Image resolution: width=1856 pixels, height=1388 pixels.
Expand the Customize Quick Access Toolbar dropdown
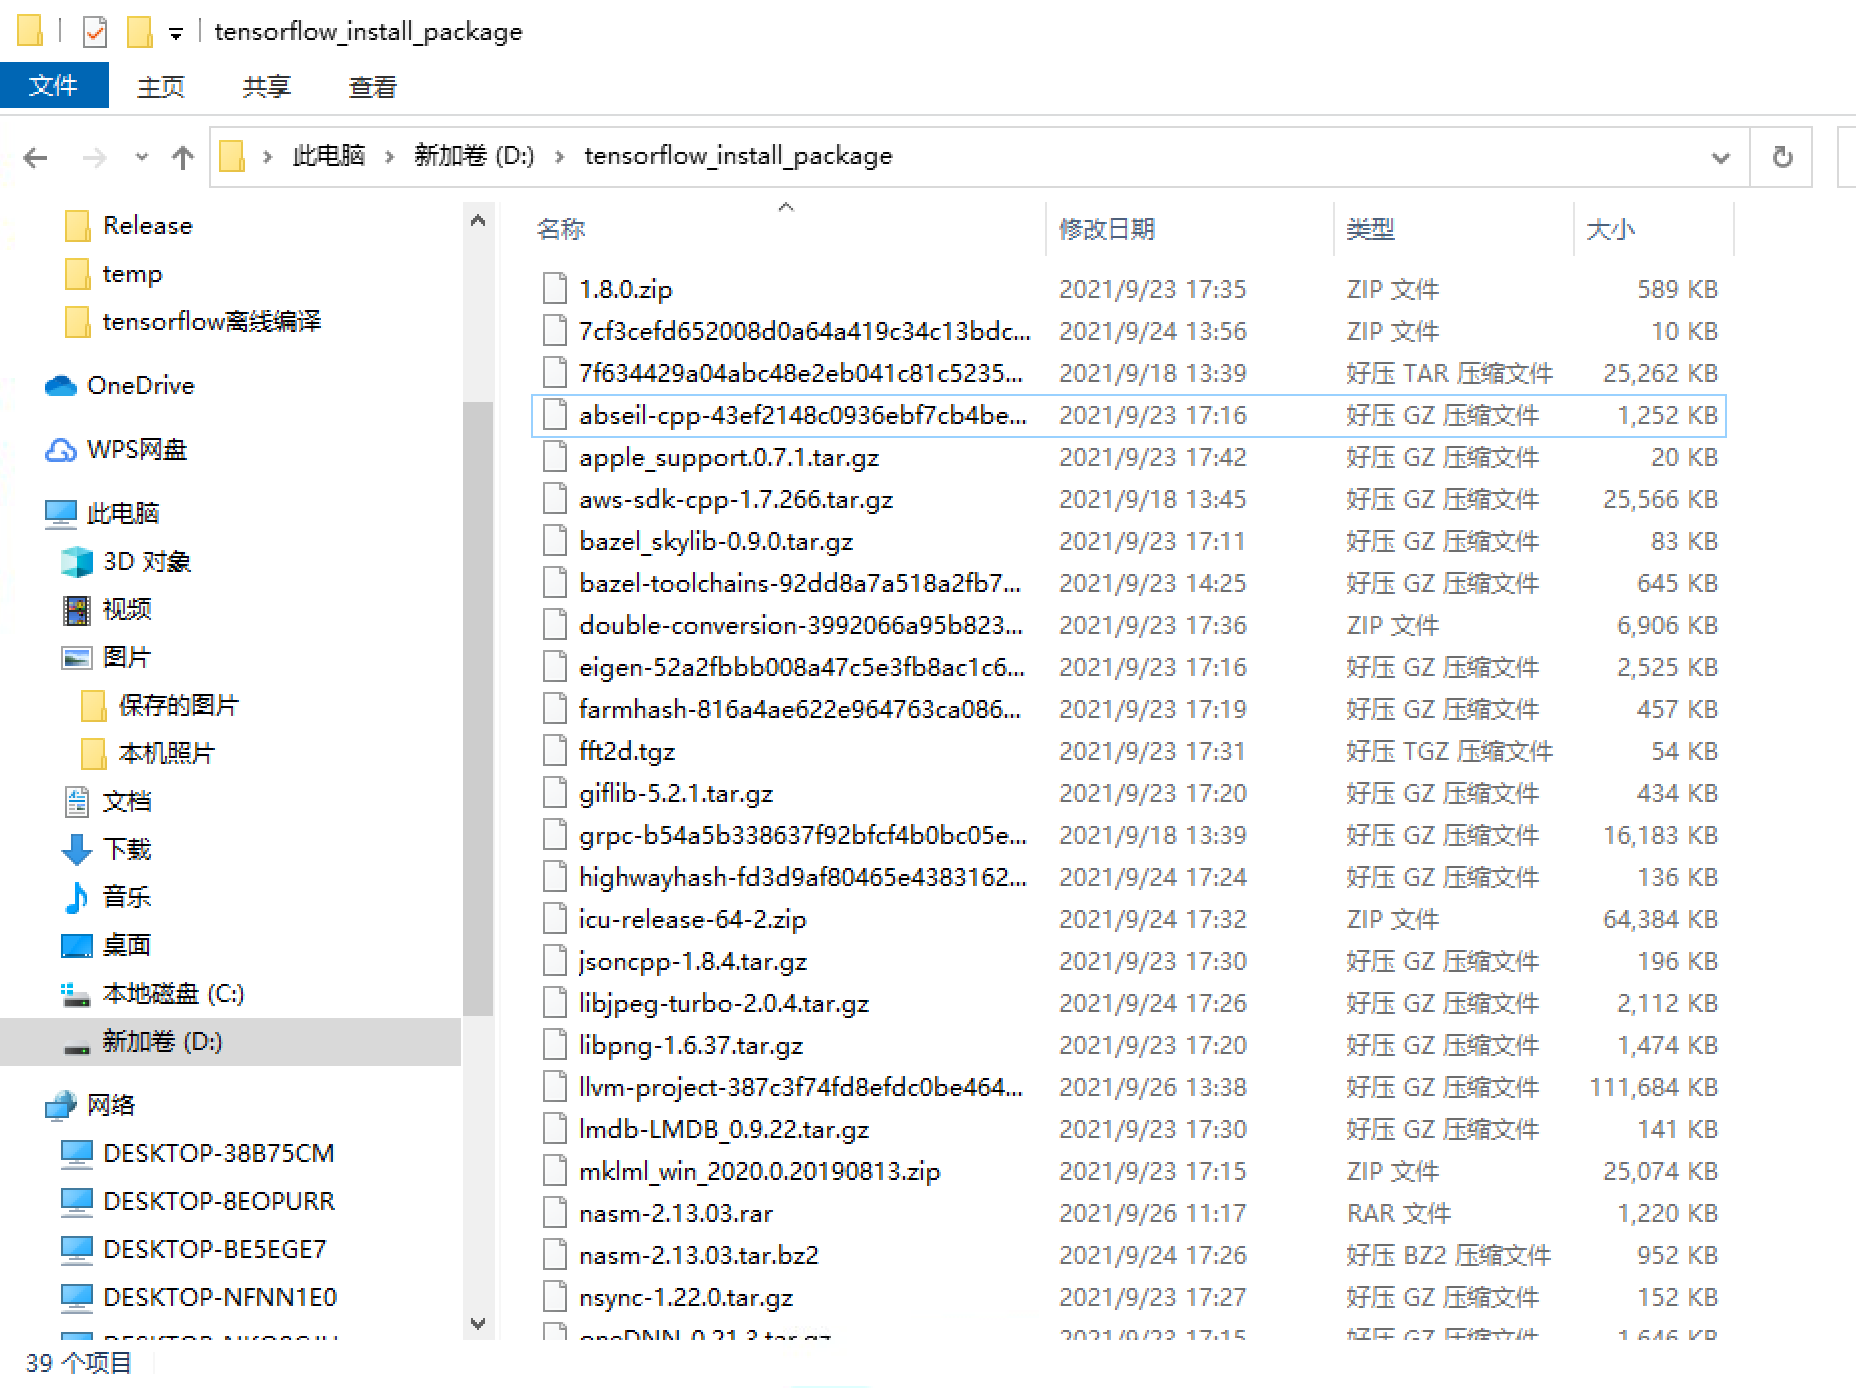tap(176, 32)
